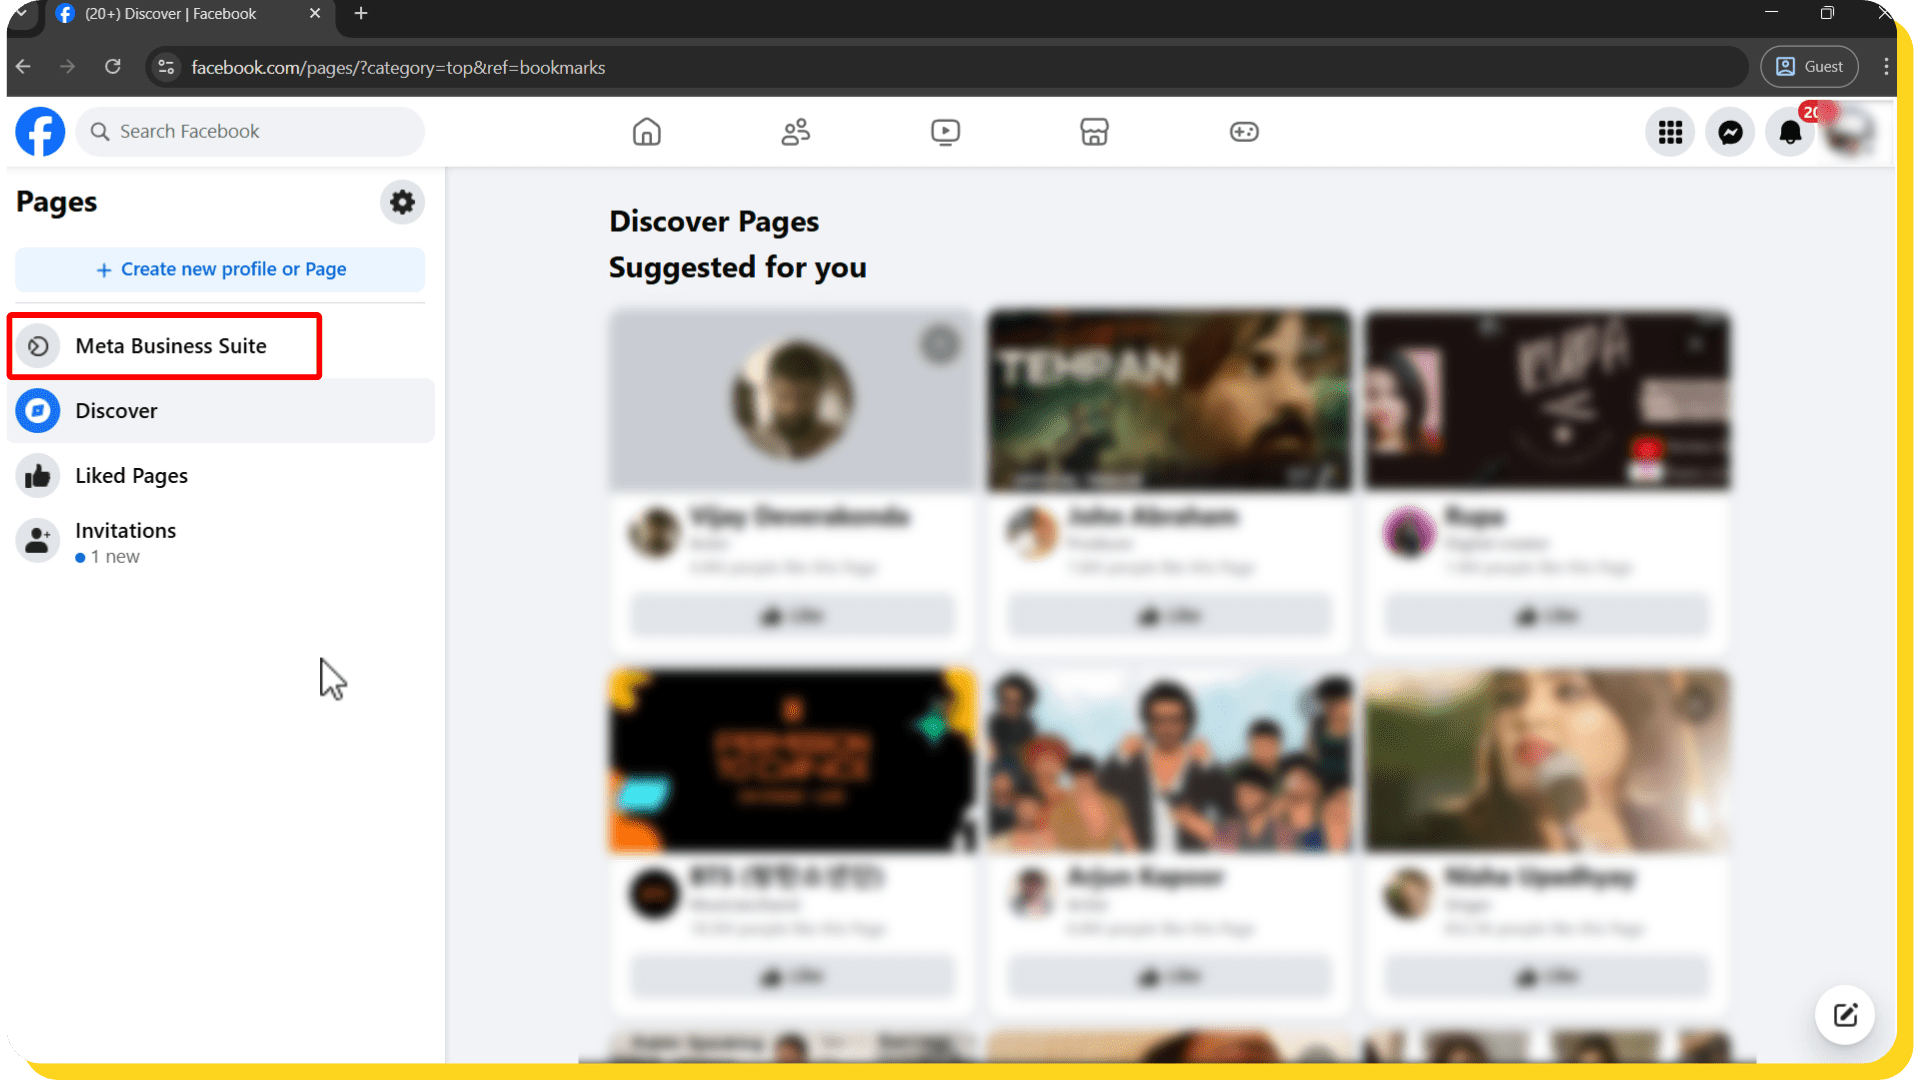1920x1080 pixels.
Task: Click Create new profile or Page
Action: [x=220, y=270]
